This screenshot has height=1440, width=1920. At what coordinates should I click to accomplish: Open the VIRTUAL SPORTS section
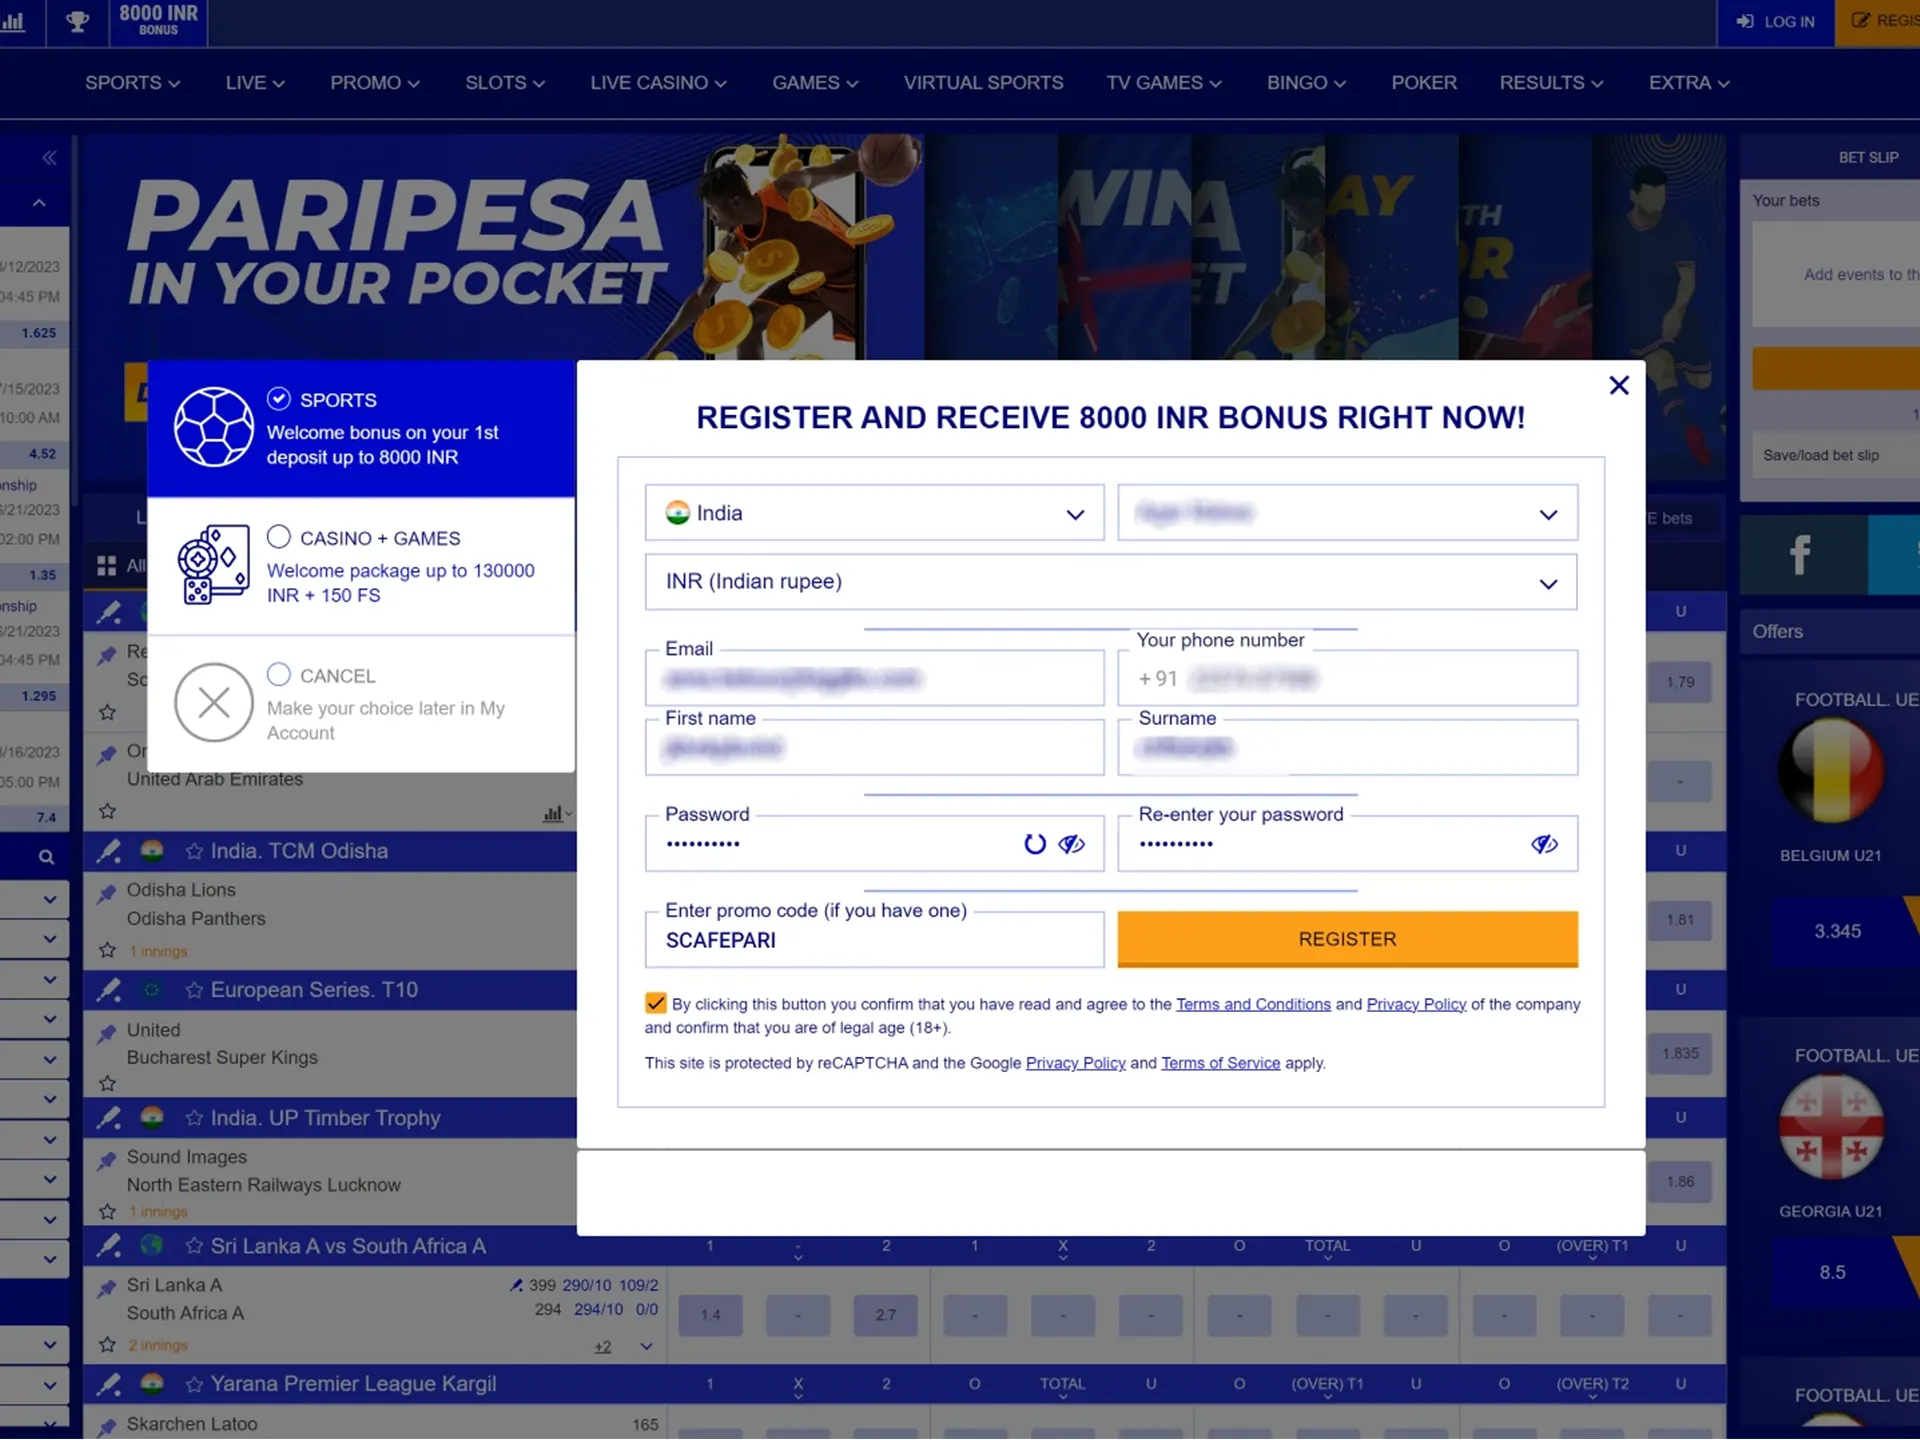click(x=983, y=83)
